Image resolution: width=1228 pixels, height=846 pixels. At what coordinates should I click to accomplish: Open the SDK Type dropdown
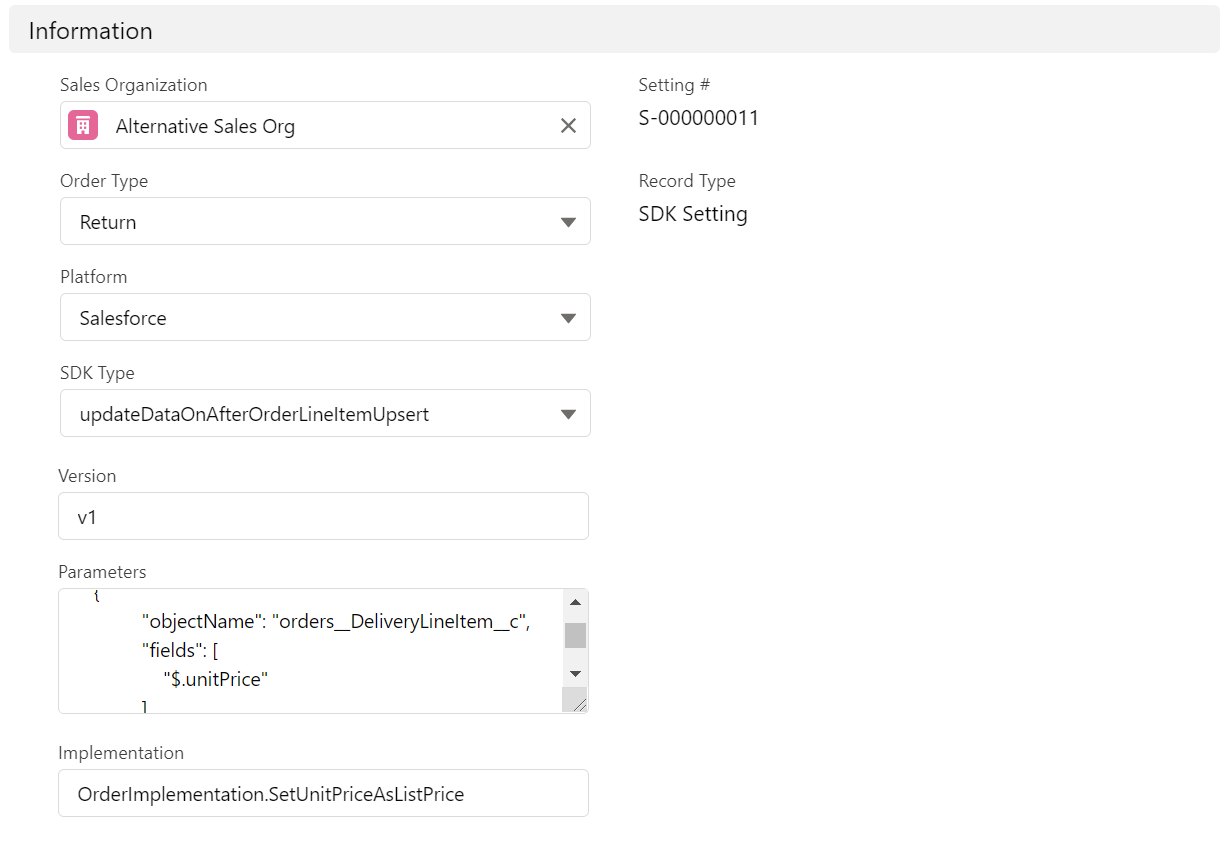[x=325, y=414]
